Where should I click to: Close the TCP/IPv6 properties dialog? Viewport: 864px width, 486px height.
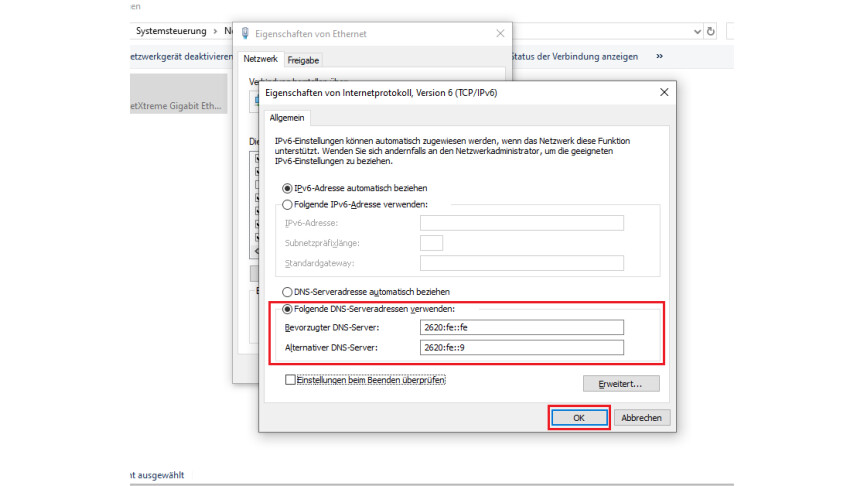[x=664, y=92]
